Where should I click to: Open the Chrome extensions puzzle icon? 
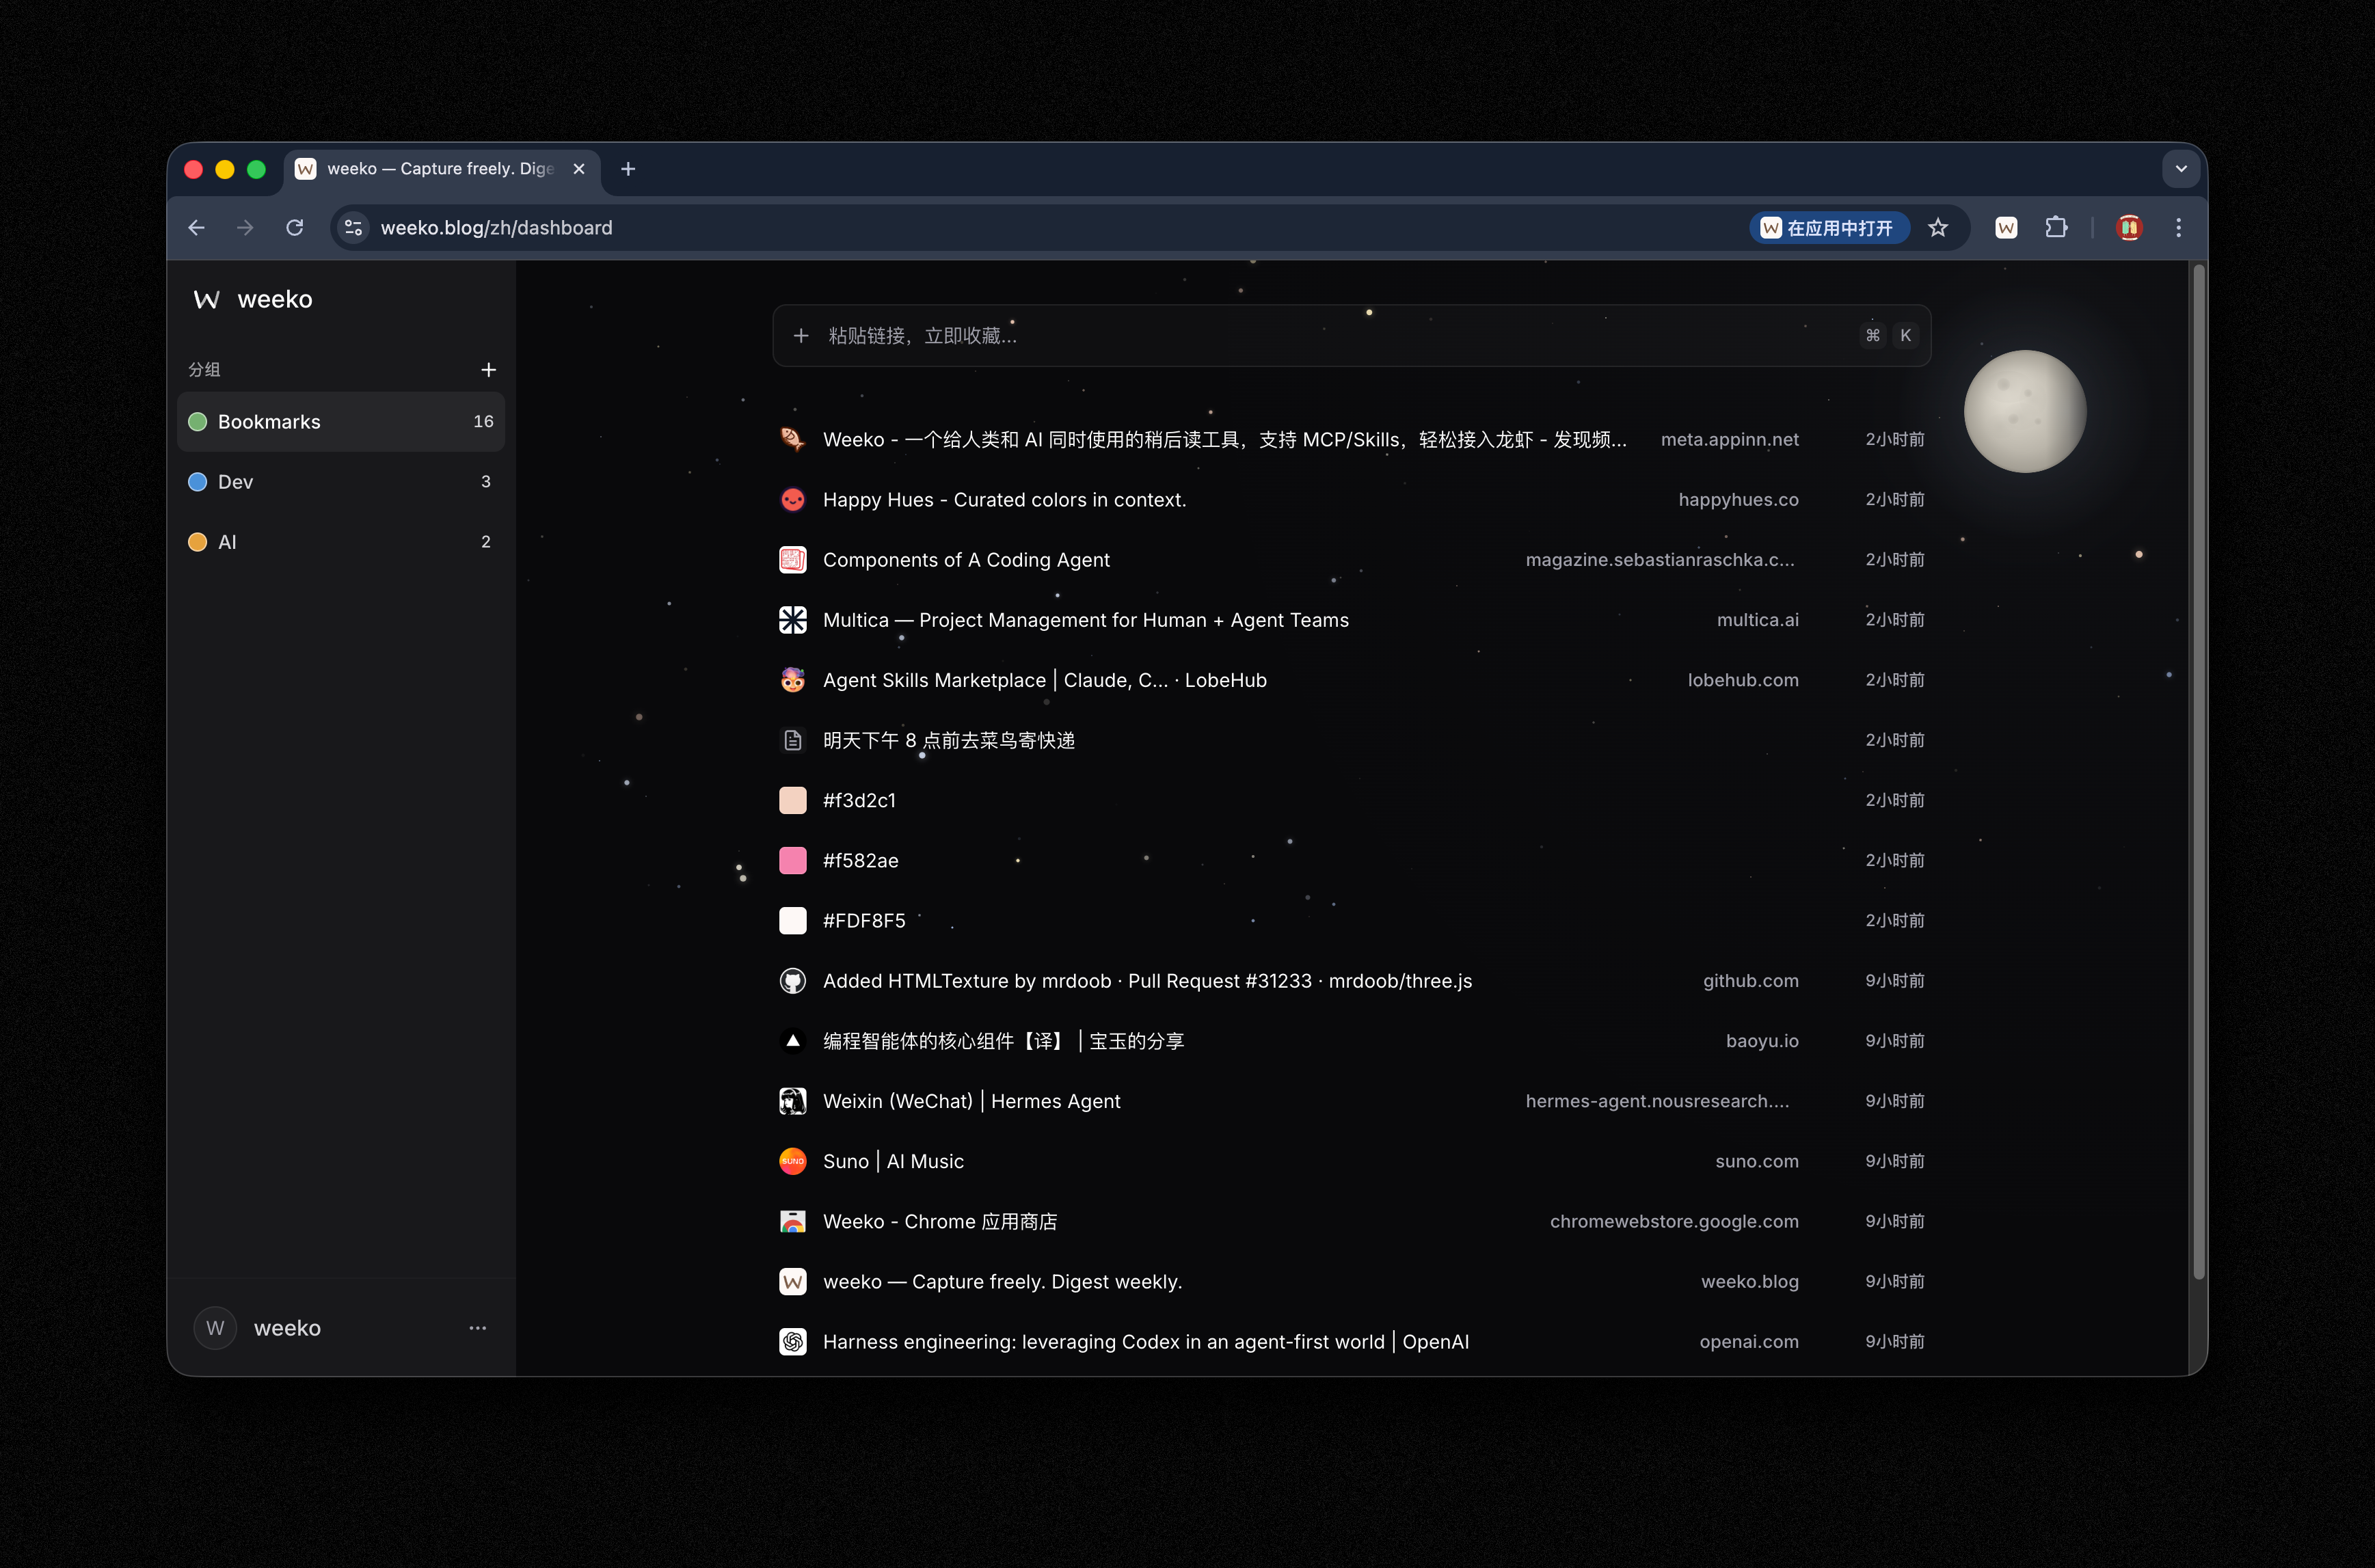click(2055, 228)
